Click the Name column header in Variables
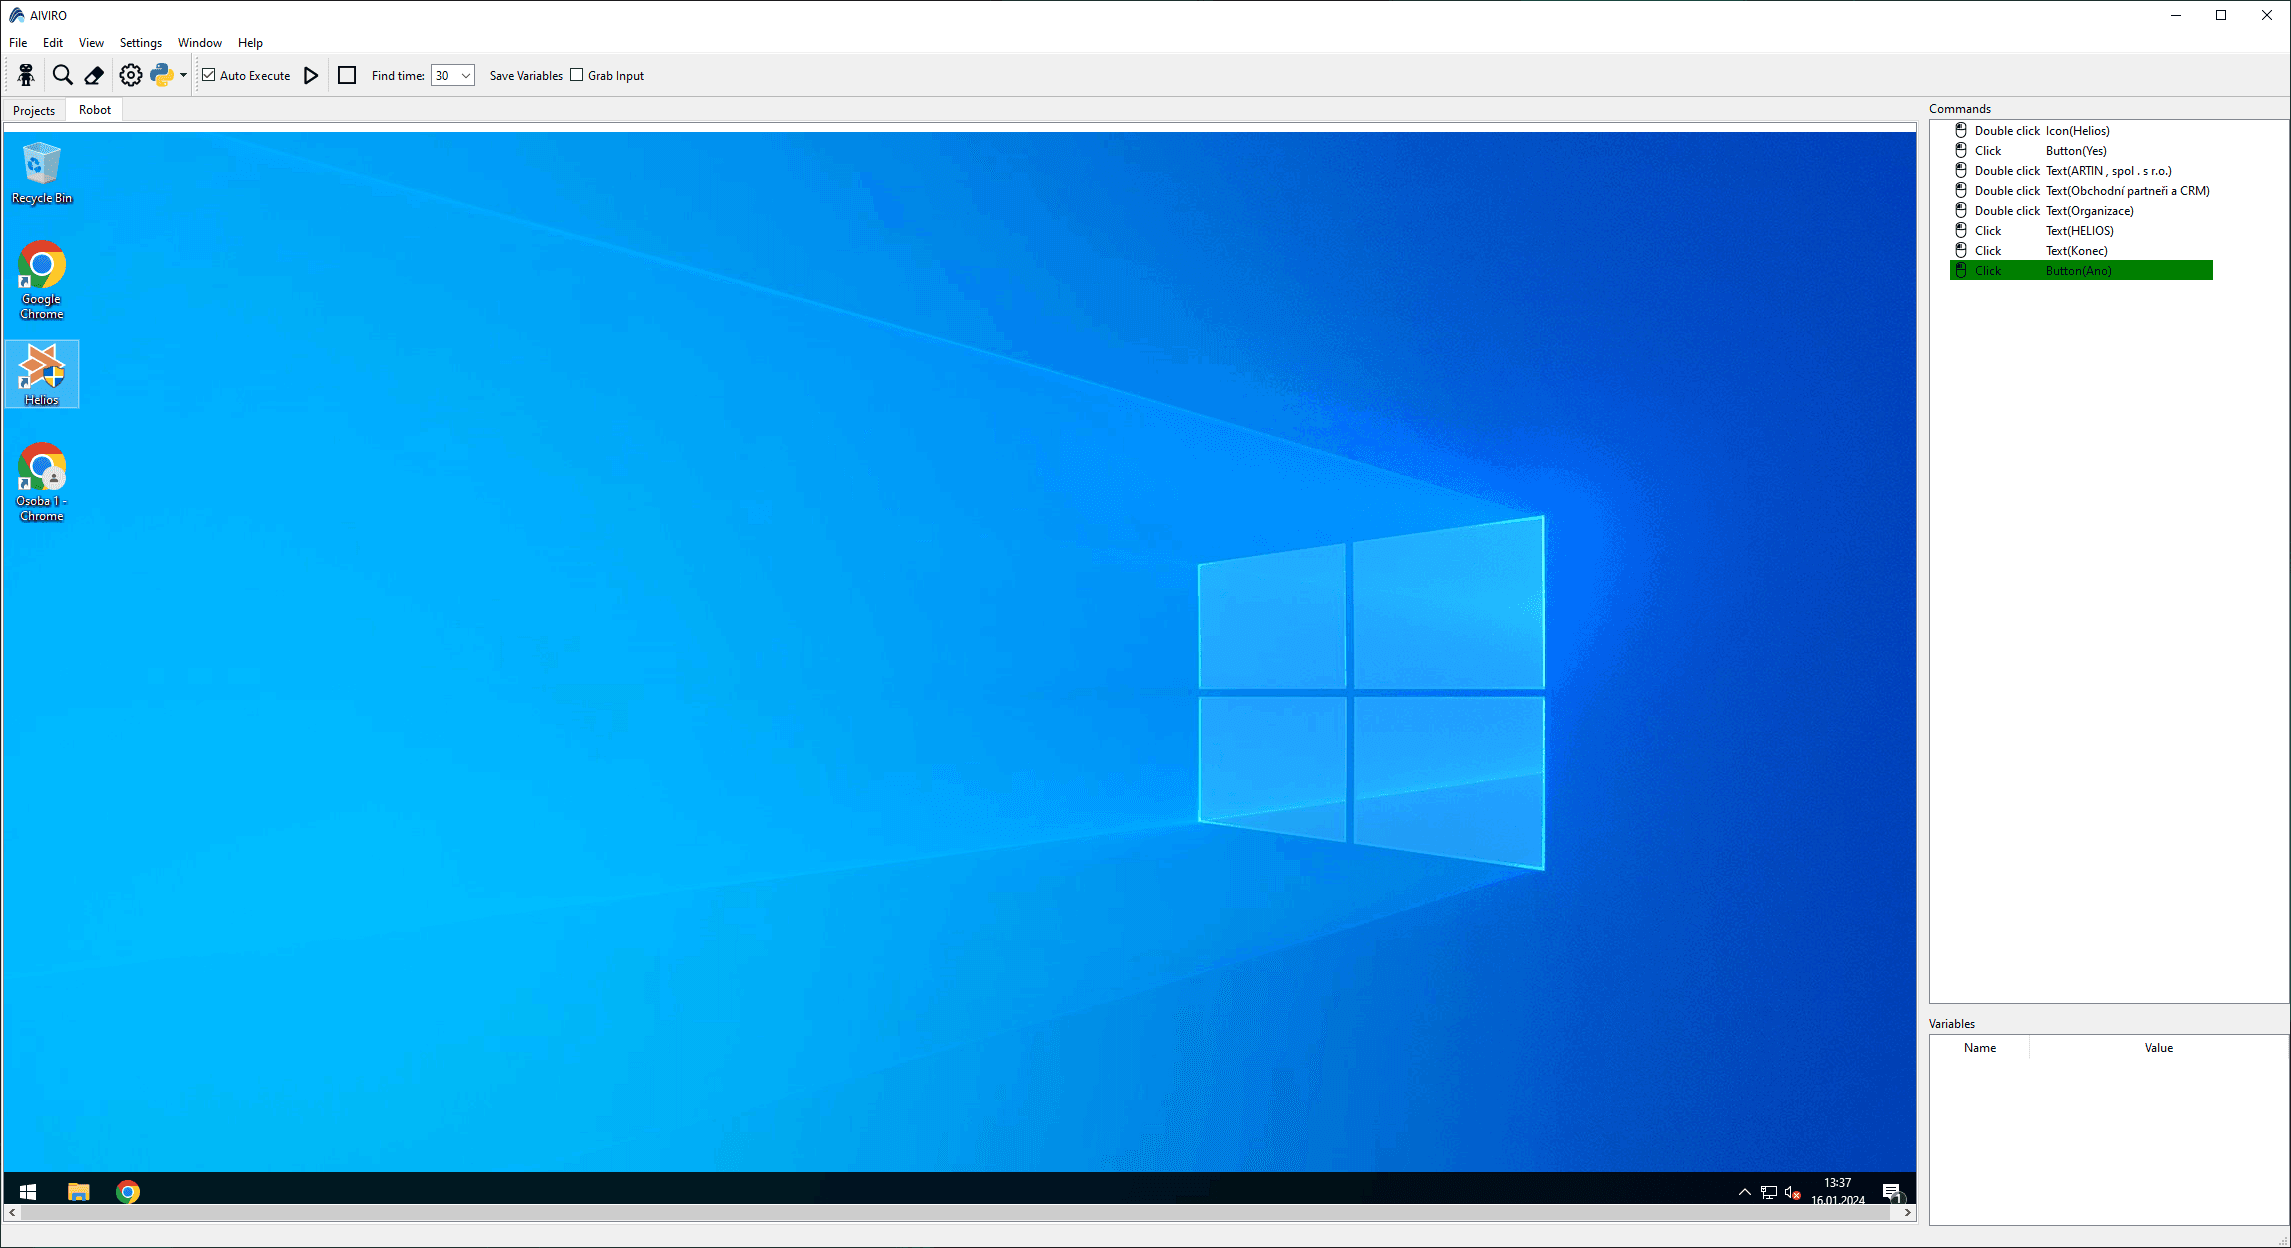 point(1979,1048)
